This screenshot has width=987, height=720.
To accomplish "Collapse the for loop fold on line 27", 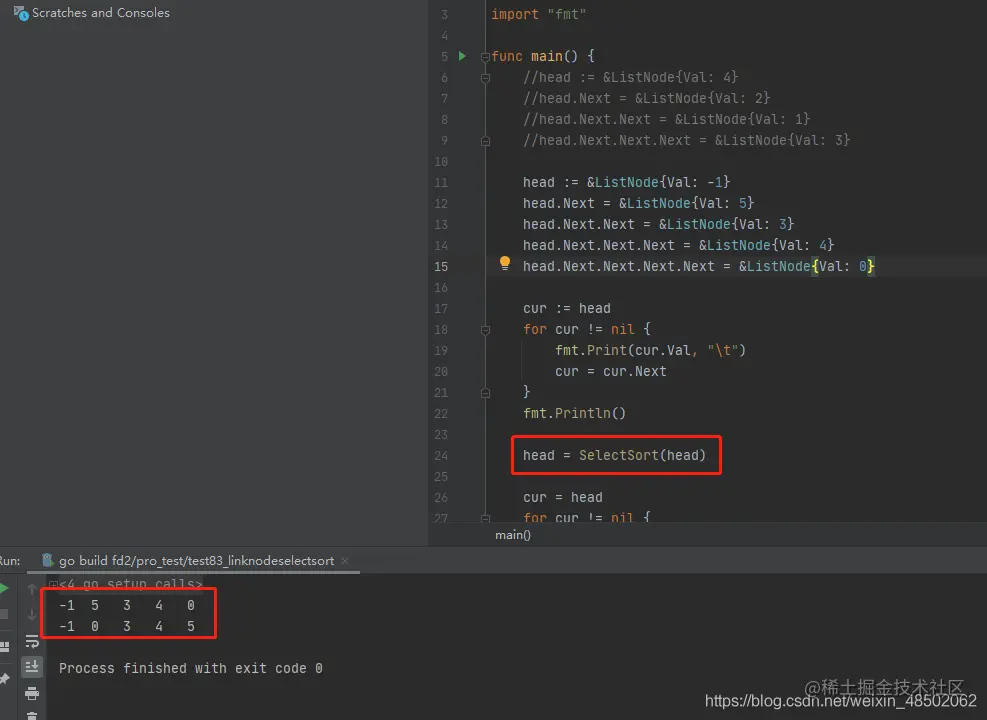I will (x=485, y=518).
